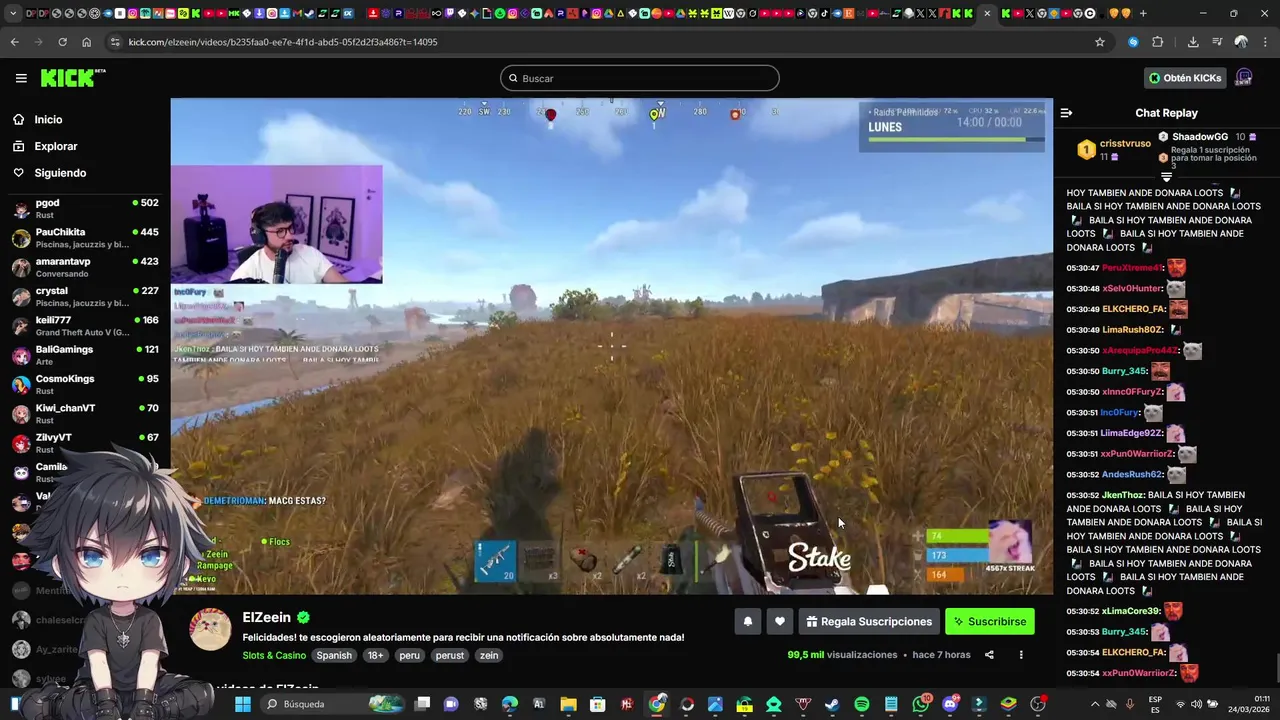This screenshot has height=720, width=1280.
Task: Click crisstvruso top gifter entry
Action: click(x=1114, y=150)
